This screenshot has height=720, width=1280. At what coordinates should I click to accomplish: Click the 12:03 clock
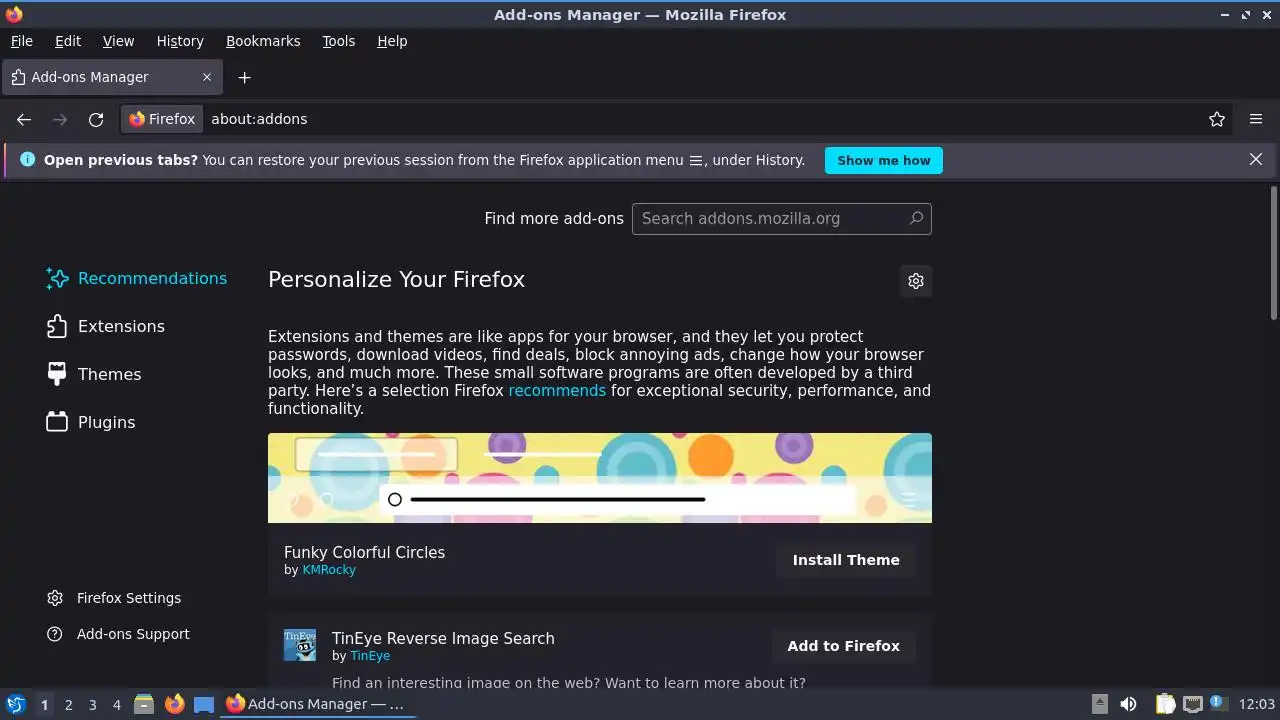1257,704
